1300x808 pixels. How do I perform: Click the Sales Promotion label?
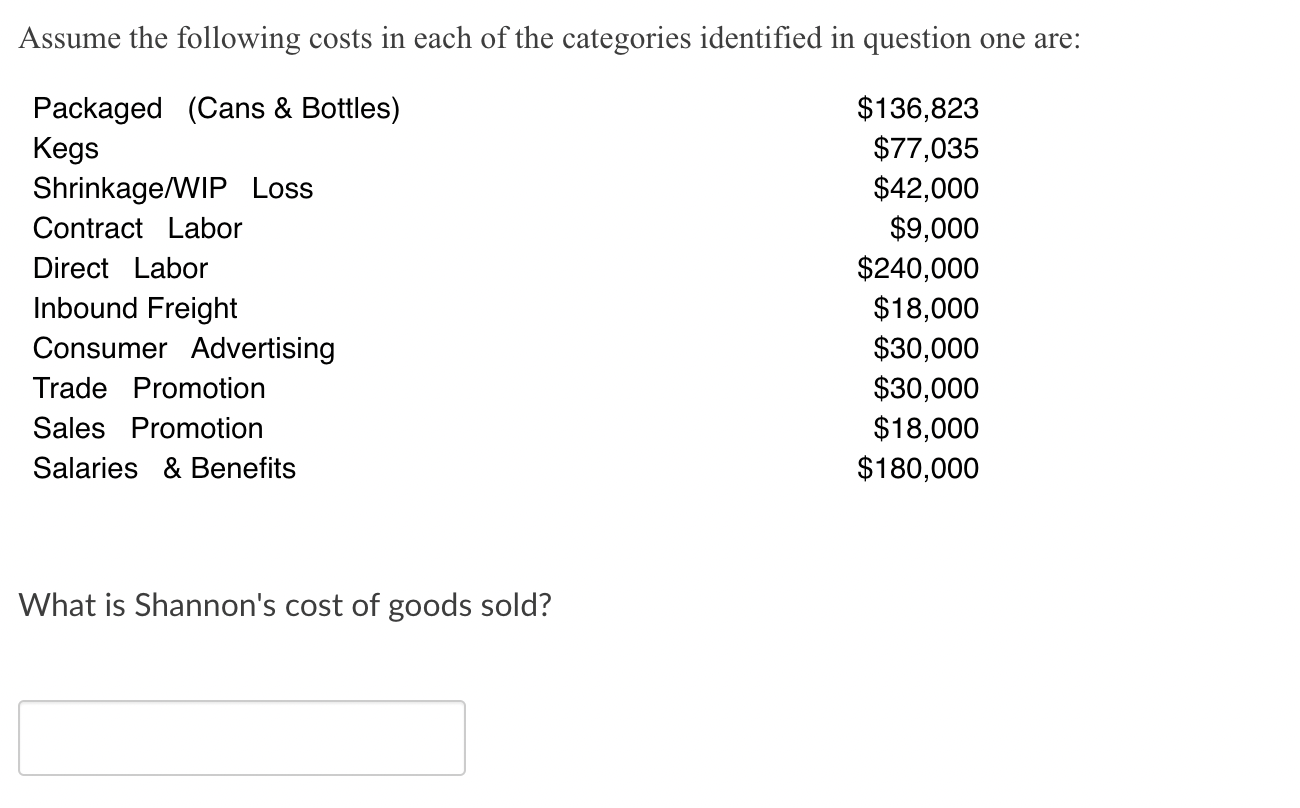coord(148,428)
